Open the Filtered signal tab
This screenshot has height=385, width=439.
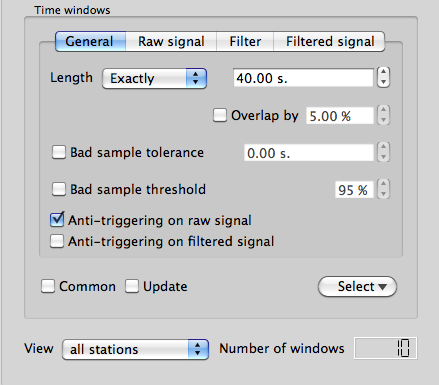coord(329,42)
